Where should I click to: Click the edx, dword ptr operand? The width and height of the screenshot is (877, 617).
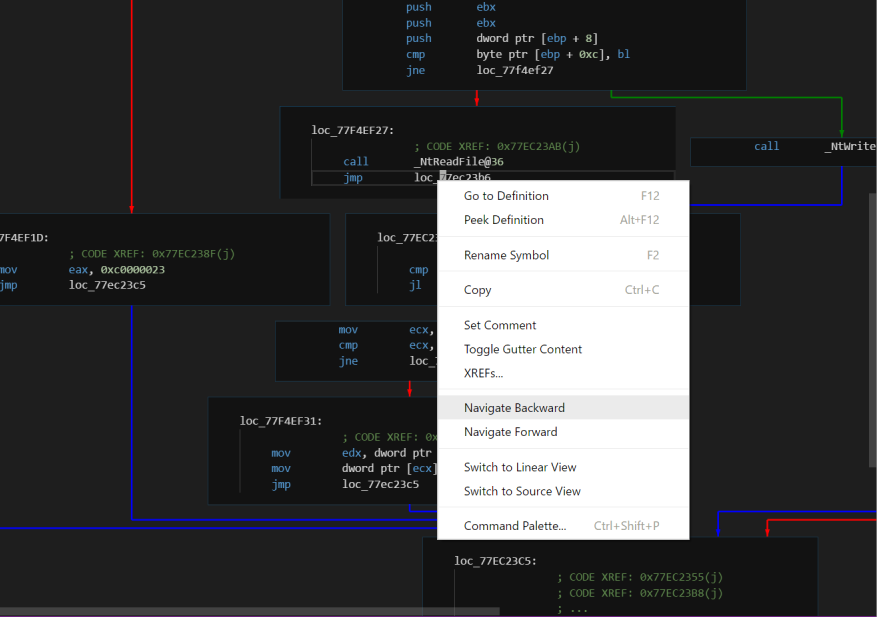pos(386,453)
